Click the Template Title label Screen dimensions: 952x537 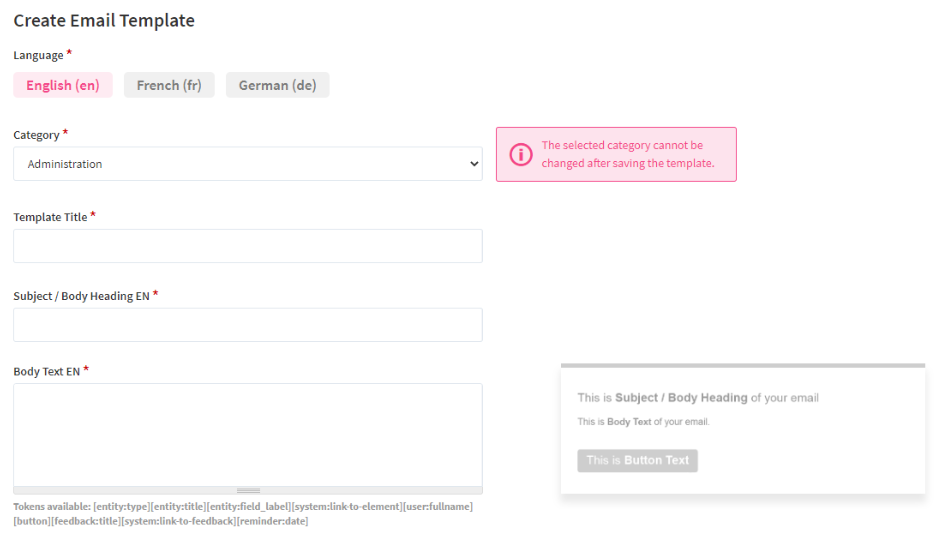[50, 217]
